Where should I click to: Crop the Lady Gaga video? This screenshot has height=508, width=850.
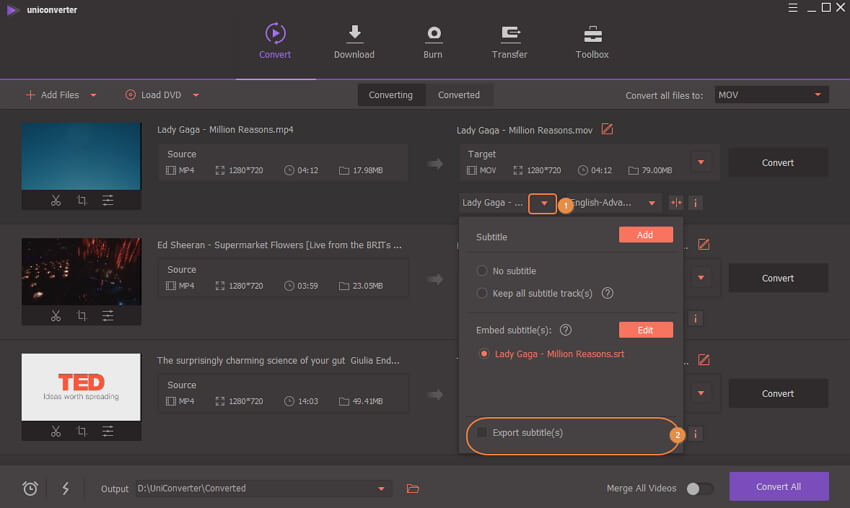pos(81,201)
